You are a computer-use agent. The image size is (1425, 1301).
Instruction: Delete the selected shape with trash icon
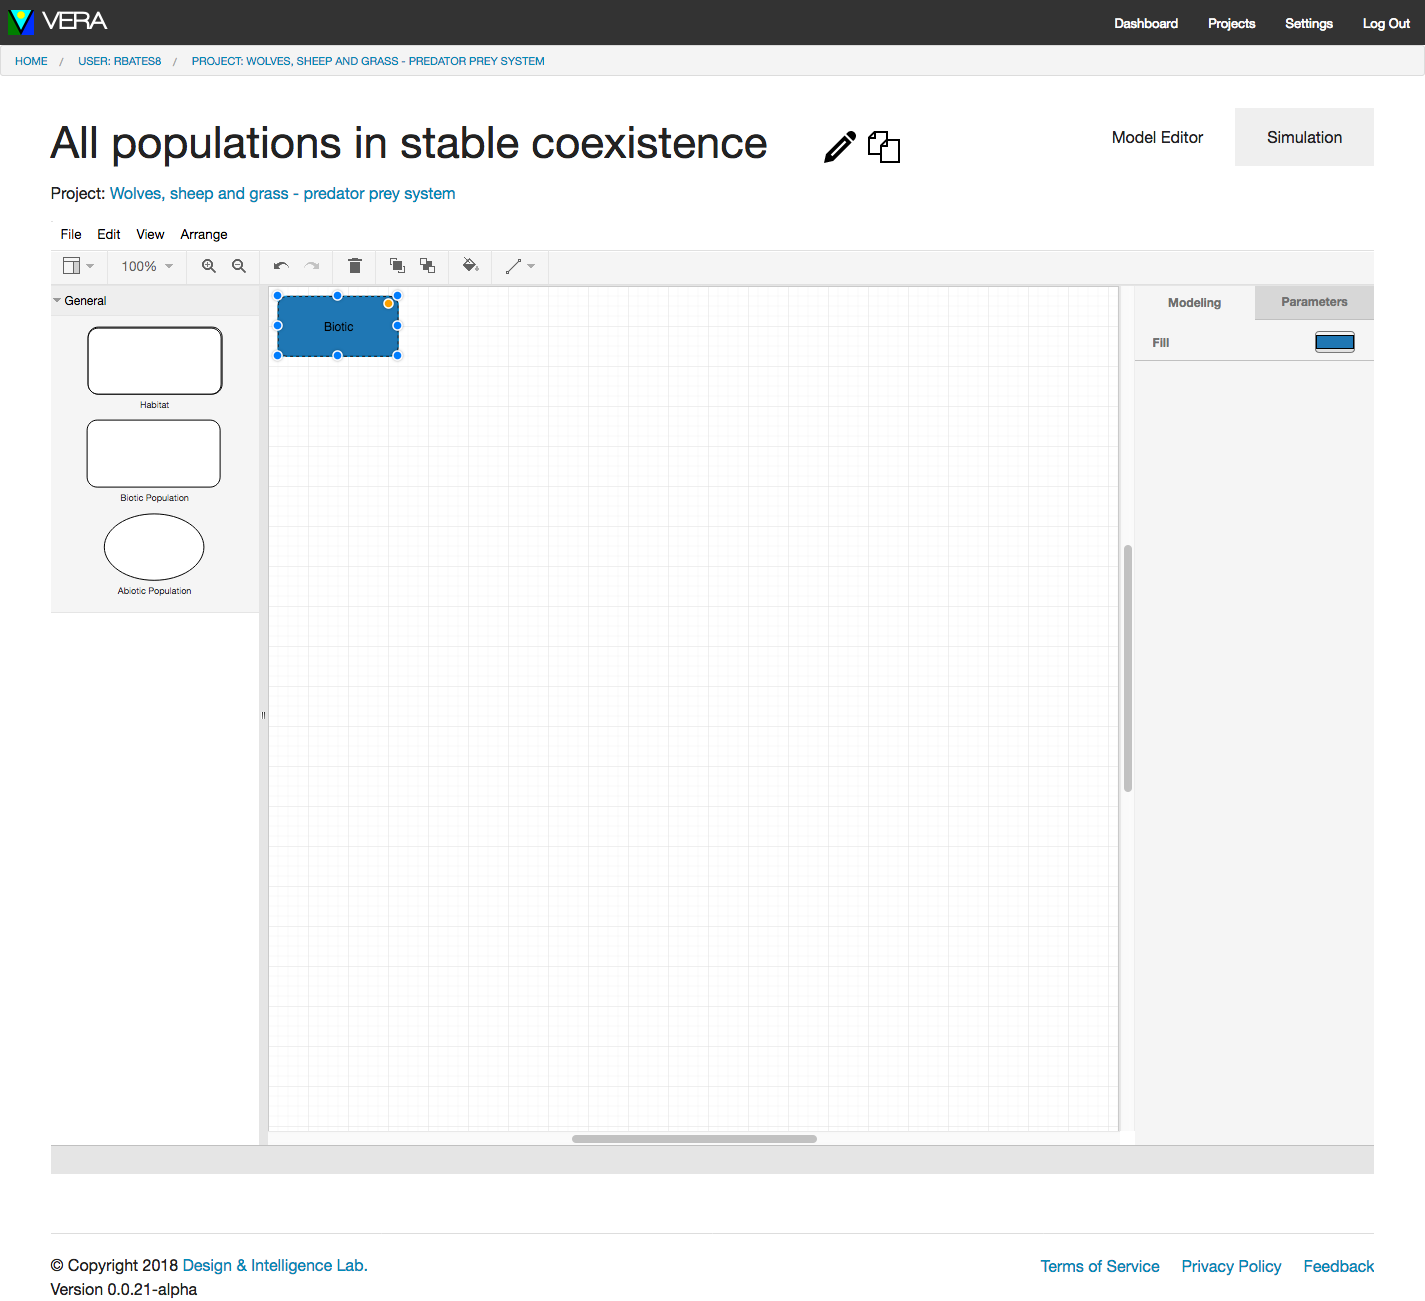[354, 266]
